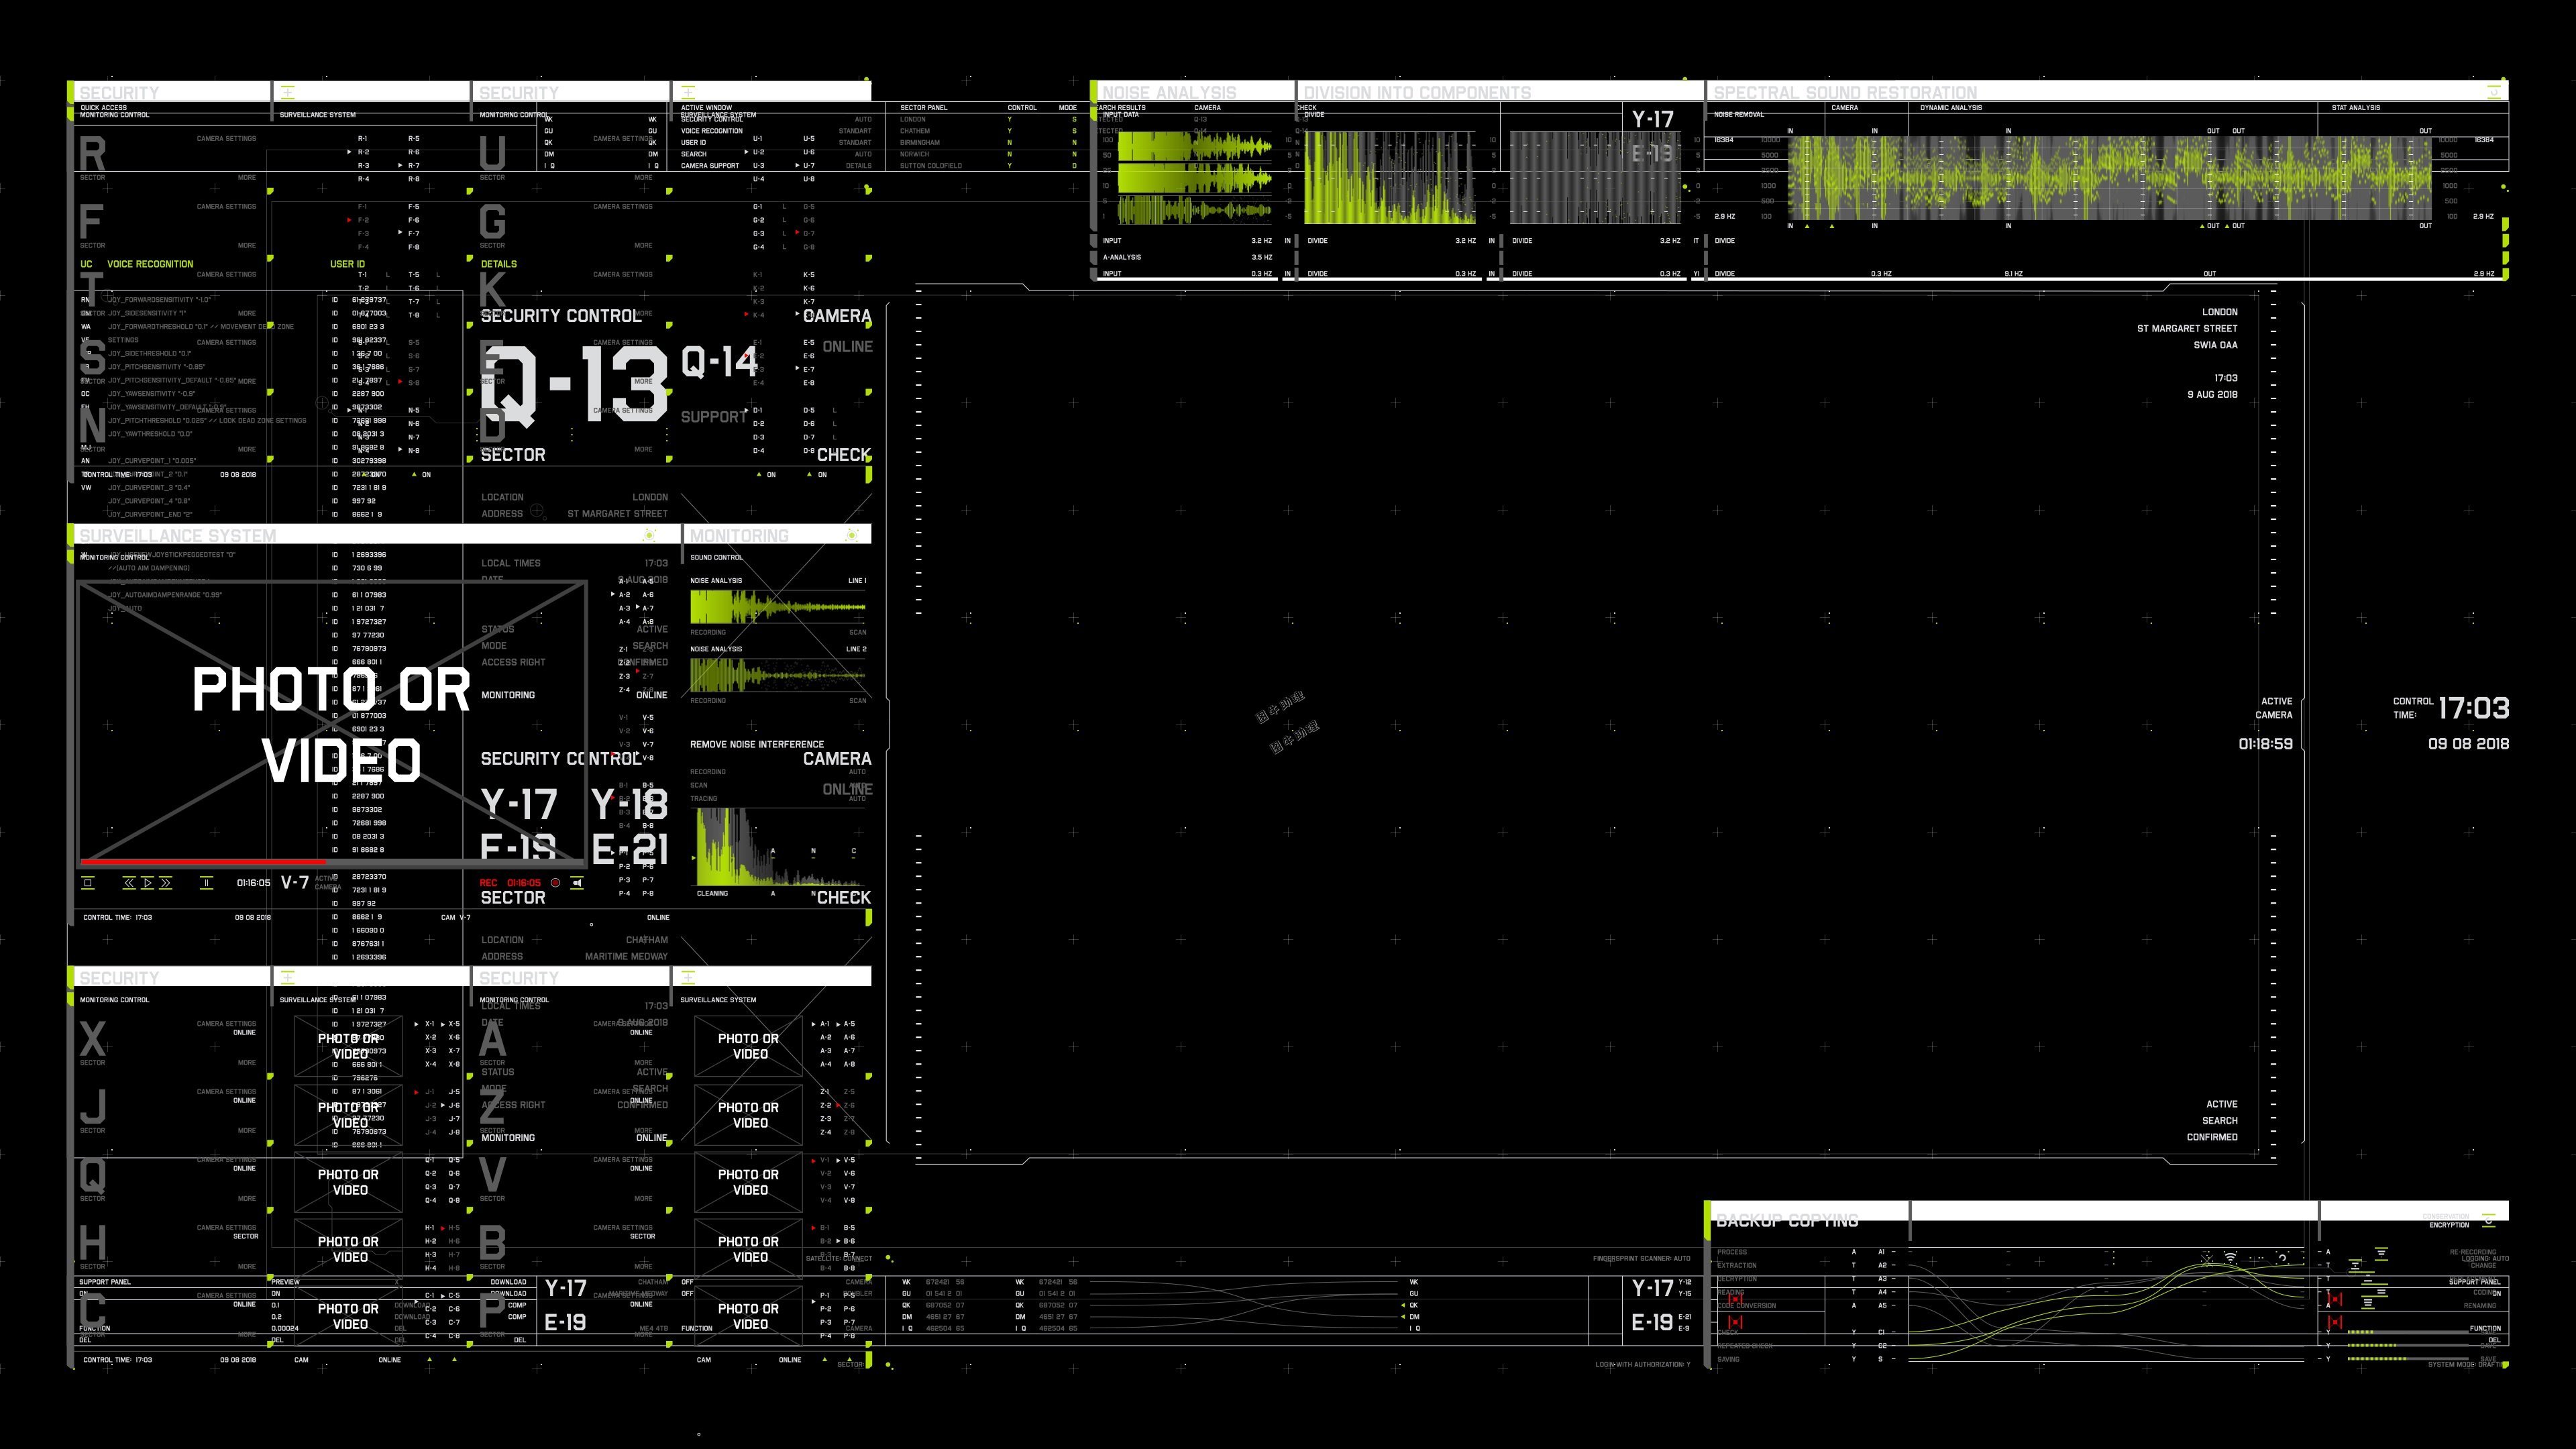Click the red marker under CODE CONVERSION row

pyautogui.click(x=1735, y=1322)
